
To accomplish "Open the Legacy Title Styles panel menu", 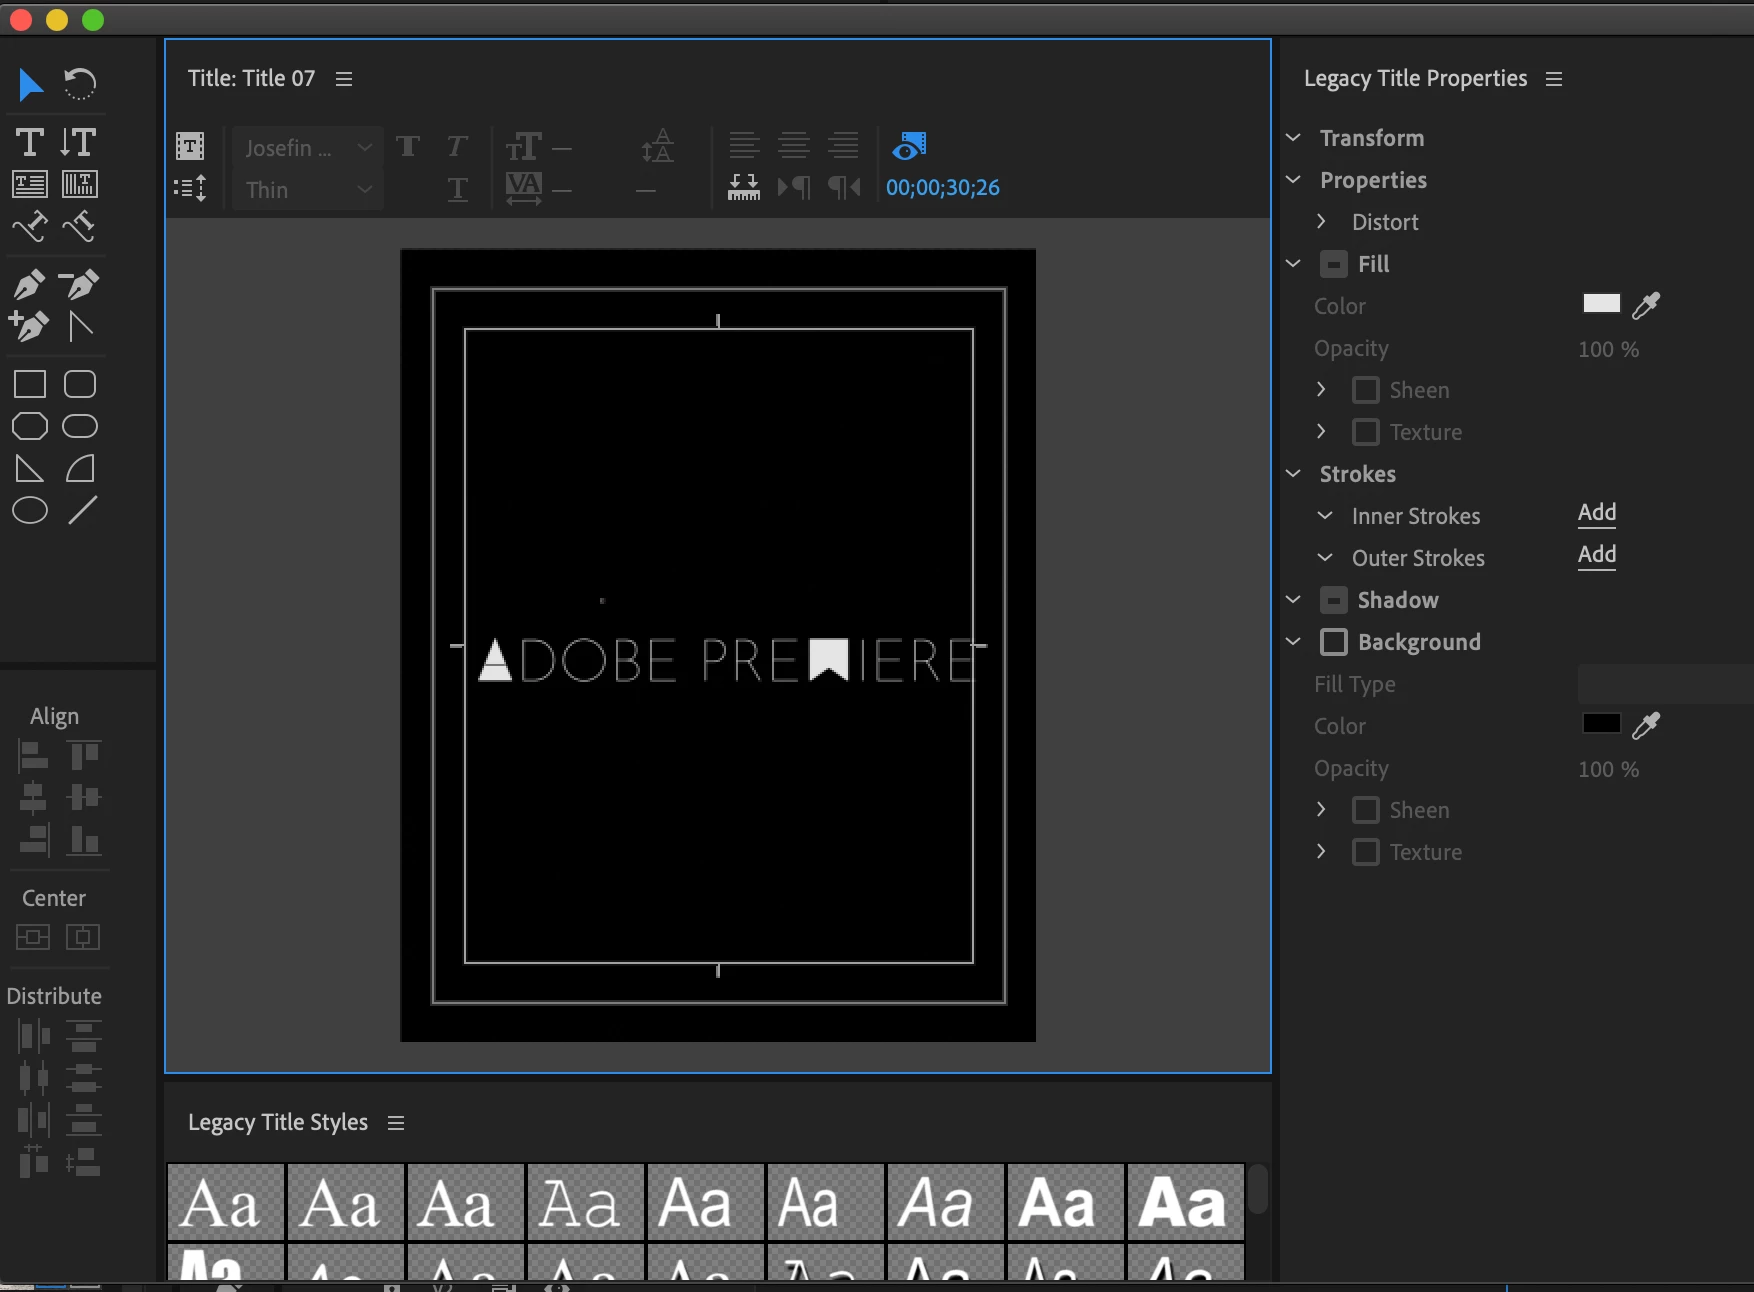I will coord(396,1123).
